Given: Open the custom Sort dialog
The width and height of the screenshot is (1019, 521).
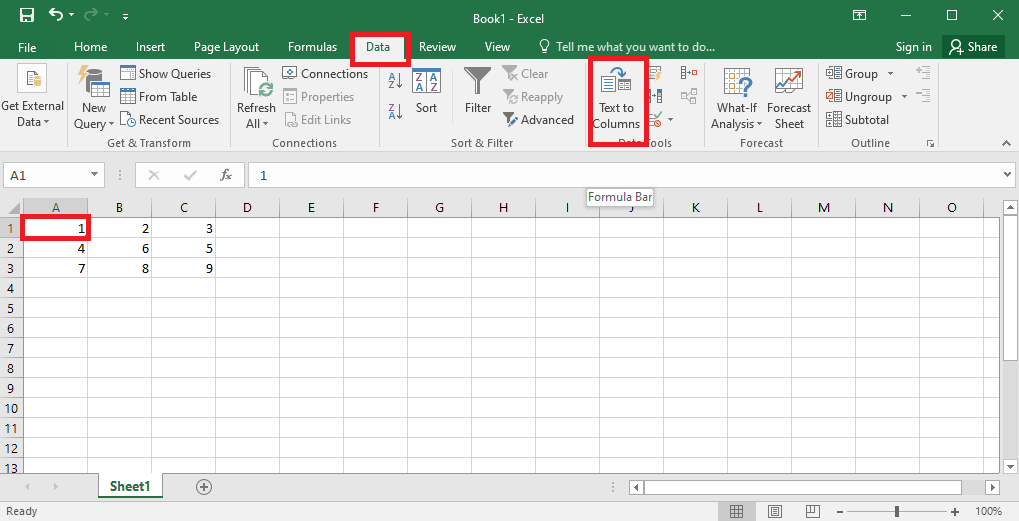Looking at the screenshot, I should click(x=426, y=91).
